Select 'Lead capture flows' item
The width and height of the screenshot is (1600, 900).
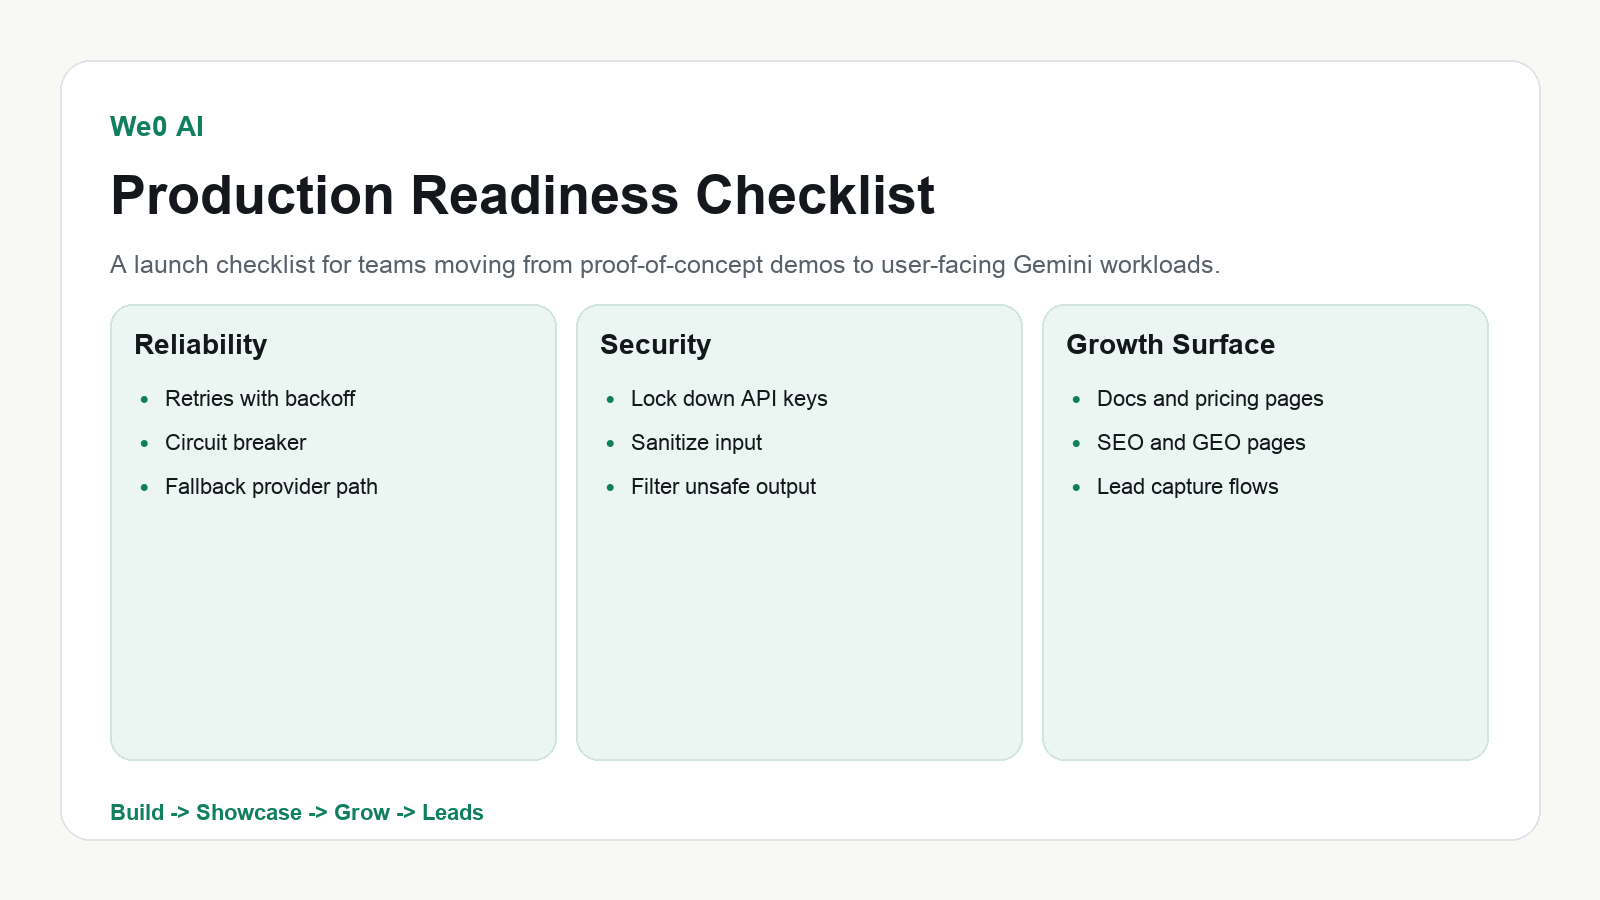[x=1188, y=487]
